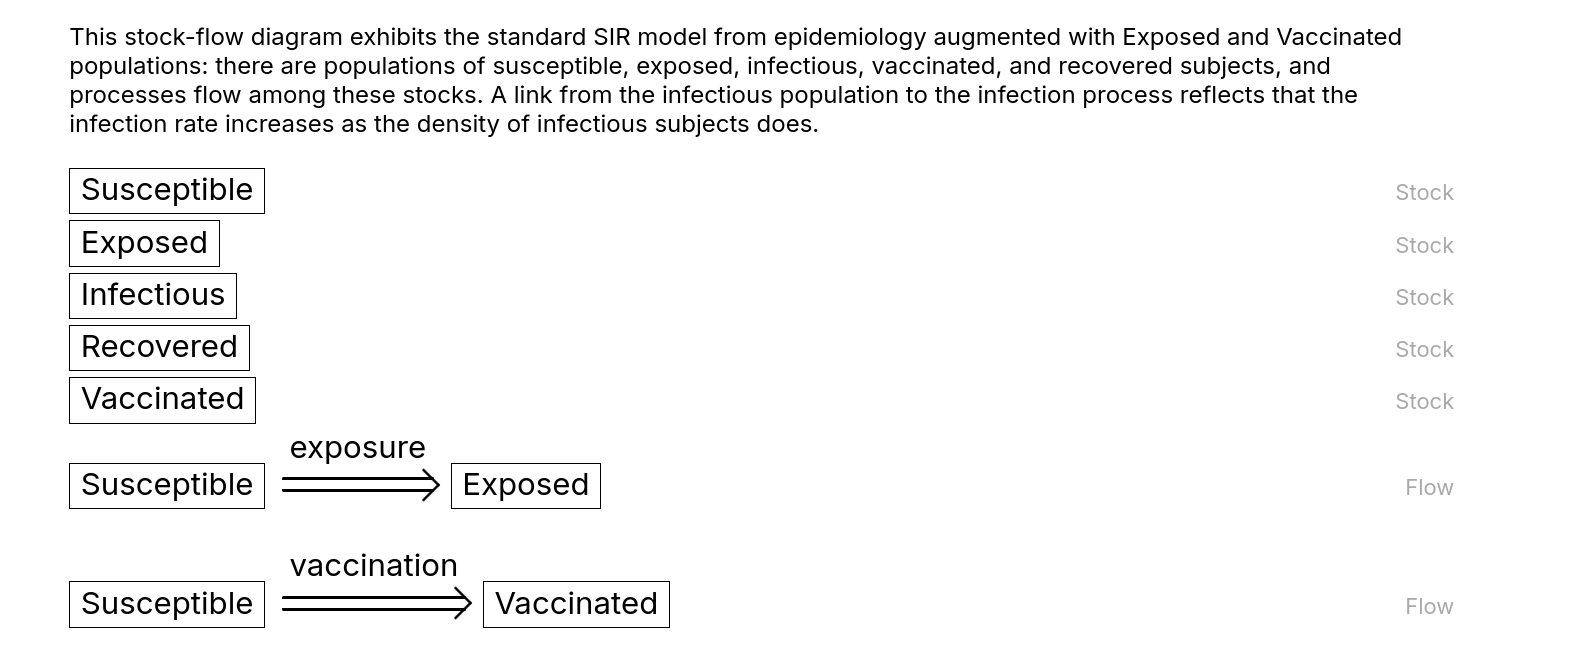Screen dimensions: 1580x670
Task: Click the vaccination flow name label
Action: pyautogui.click(x=373, y=565)
